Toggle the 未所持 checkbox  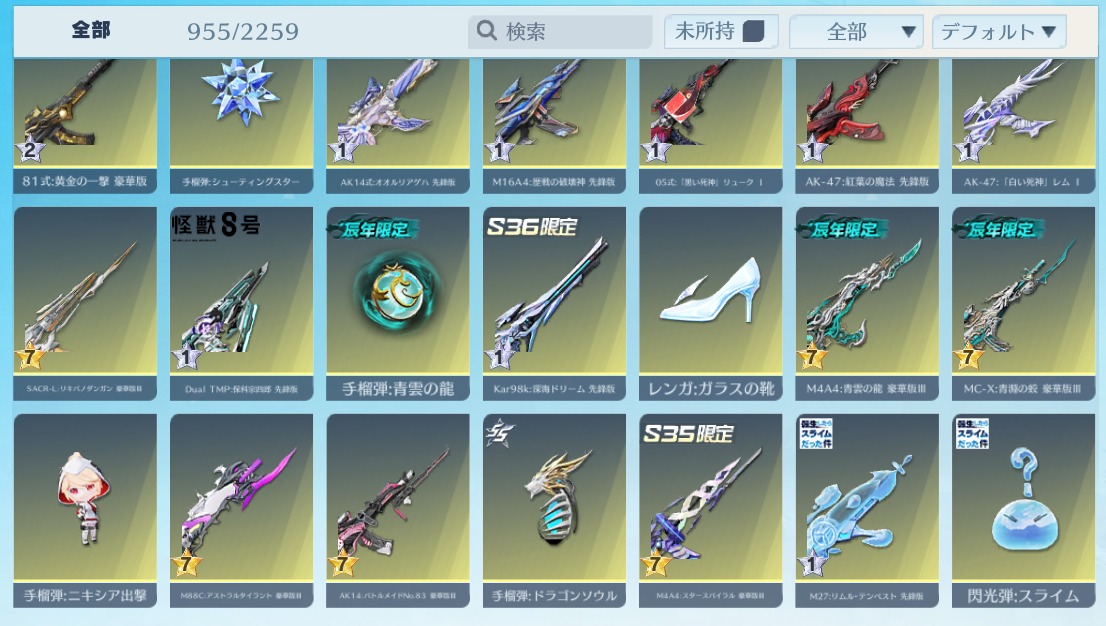753,31
